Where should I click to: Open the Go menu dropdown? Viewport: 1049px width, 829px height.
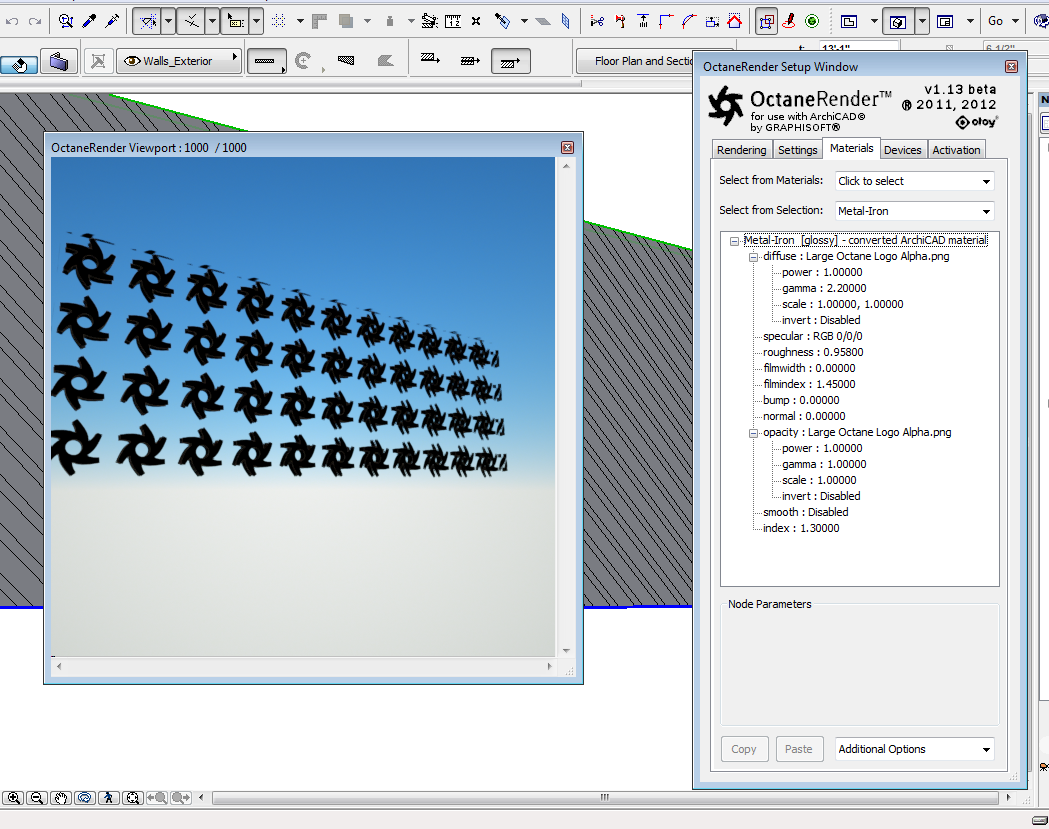1004,21
